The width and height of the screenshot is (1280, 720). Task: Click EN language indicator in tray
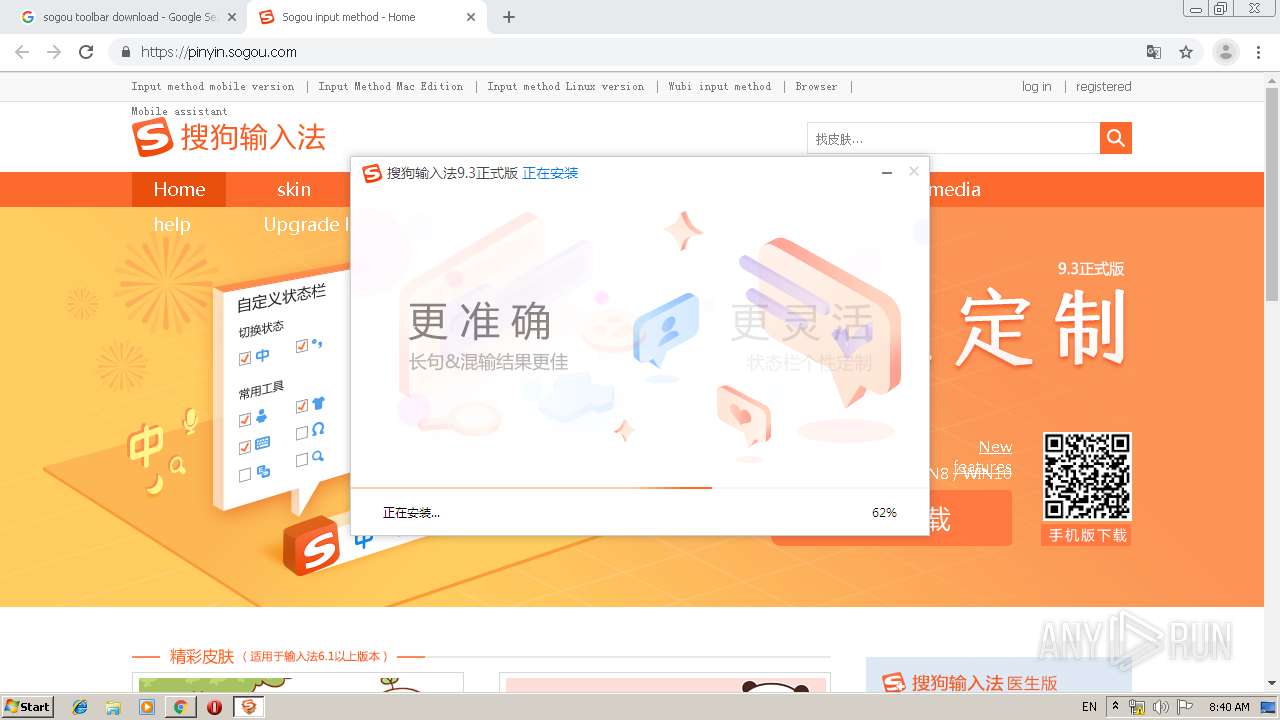[1089, 707]
